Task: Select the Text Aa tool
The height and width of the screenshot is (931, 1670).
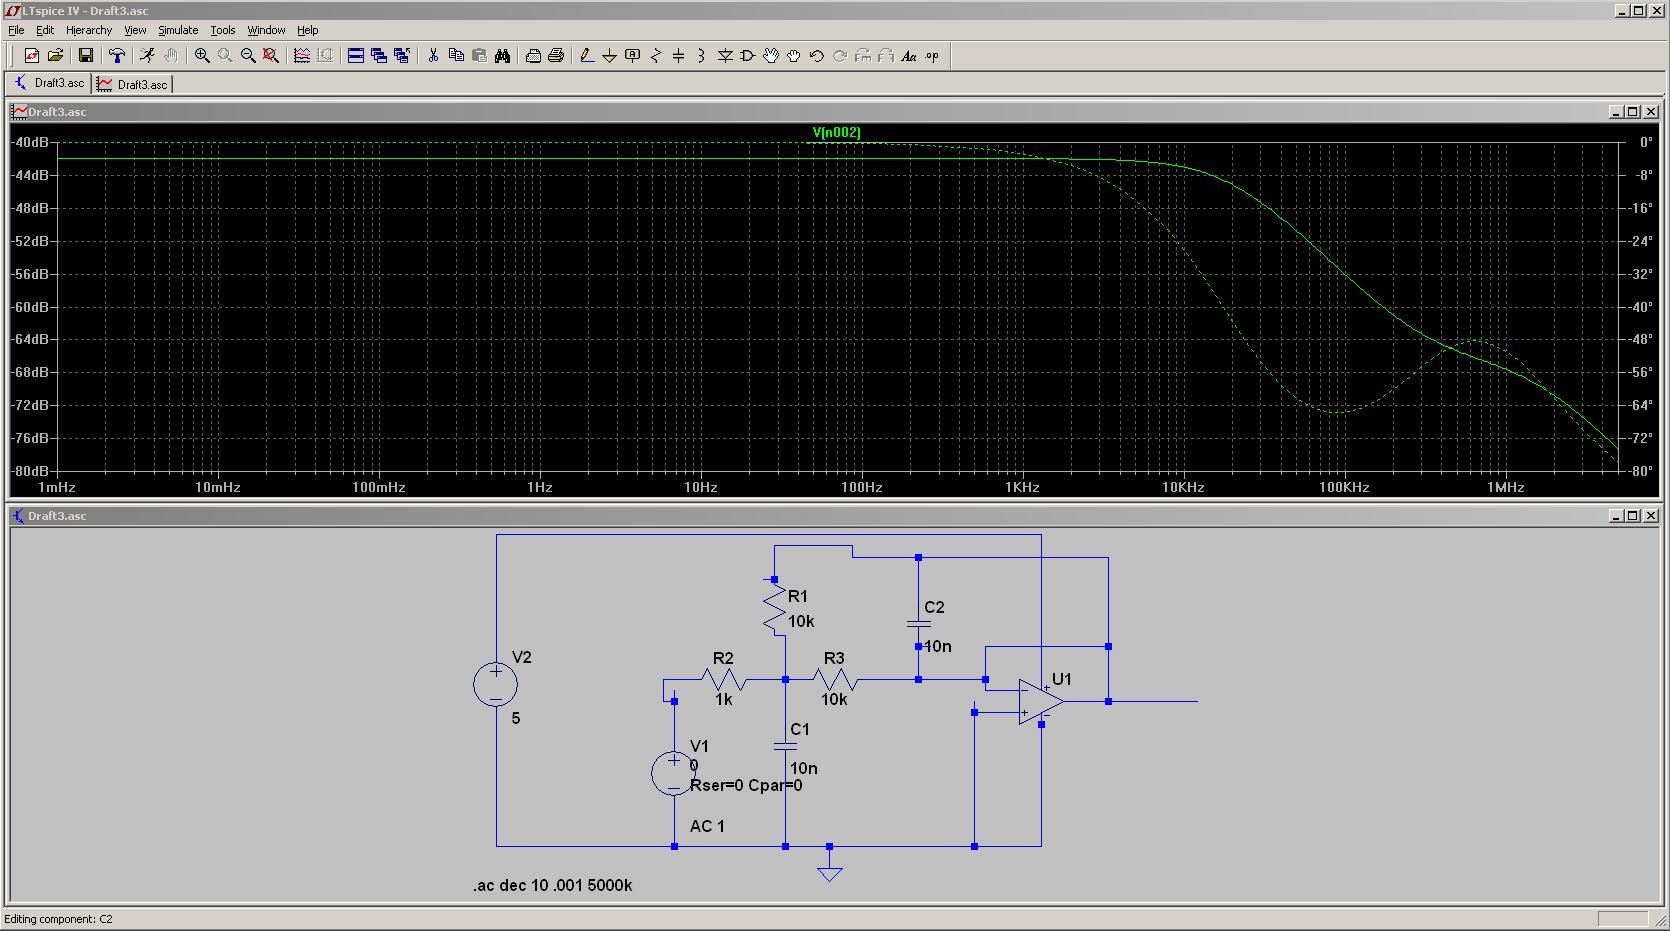Action: tap(909, 56)
